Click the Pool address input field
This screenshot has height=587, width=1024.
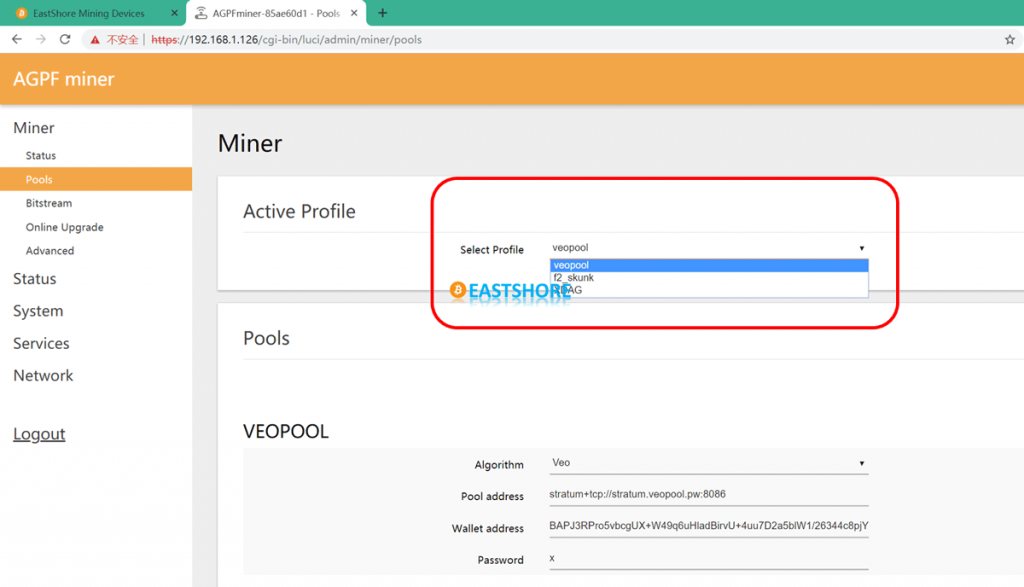pyautogui.click(x=708, y=495)
